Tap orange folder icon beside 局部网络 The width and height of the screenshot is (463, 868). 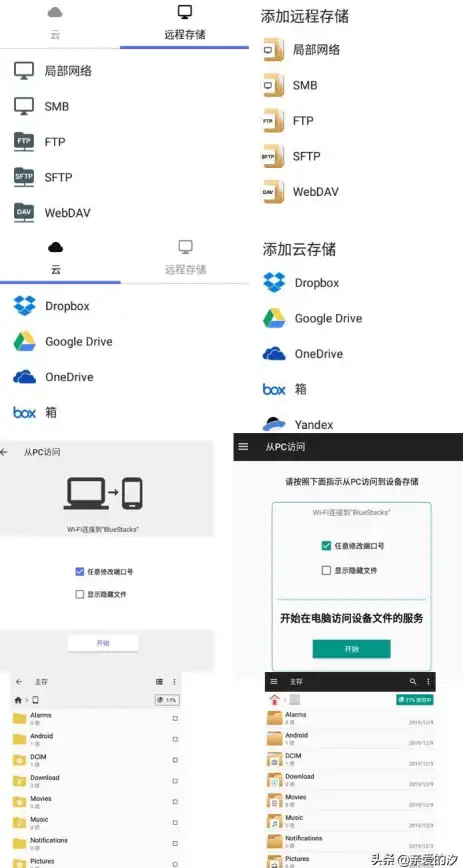click(272, 50)
